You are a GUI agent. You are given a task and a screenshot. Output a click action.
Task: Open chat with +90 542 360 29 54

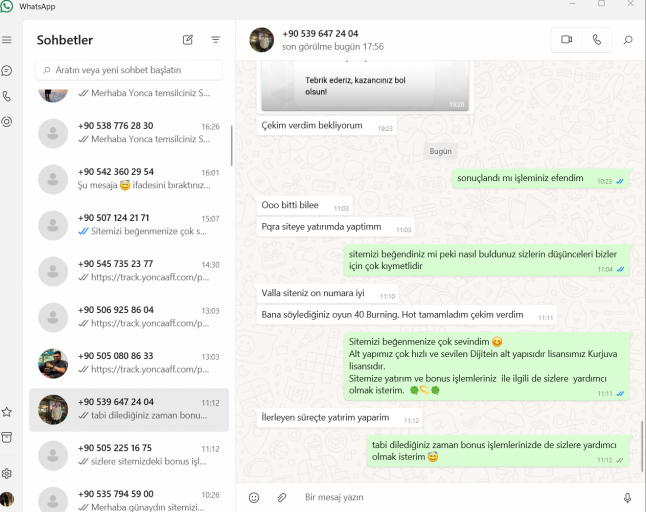click(129, 179)
